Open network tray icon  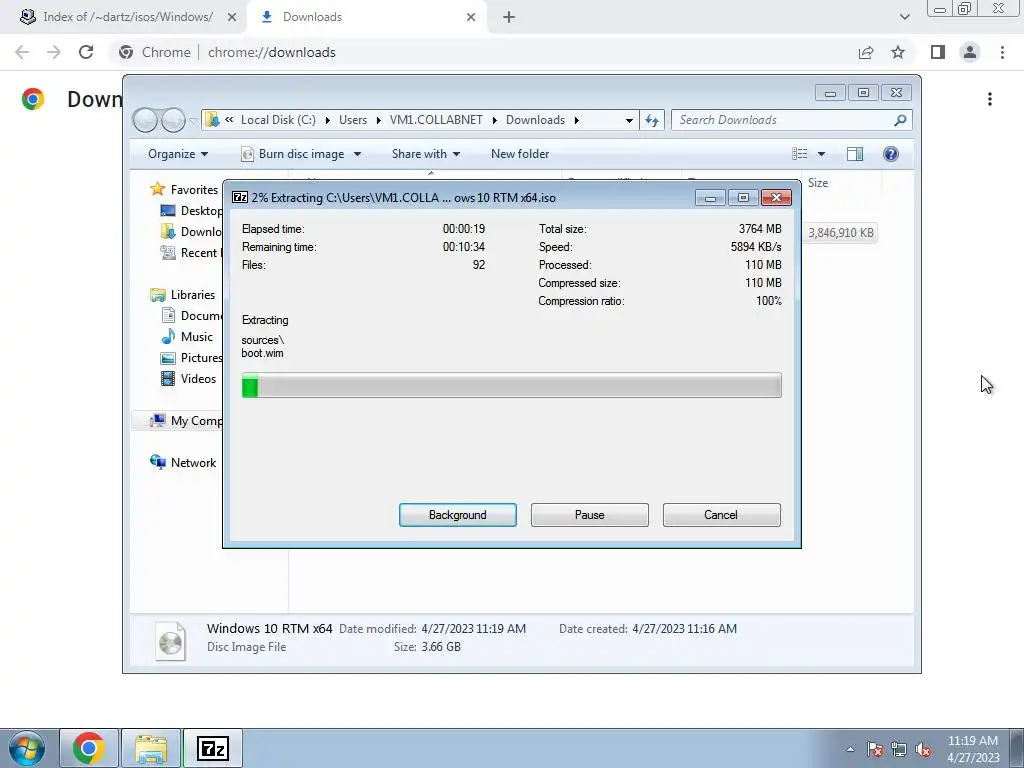(x=899, y=750)
